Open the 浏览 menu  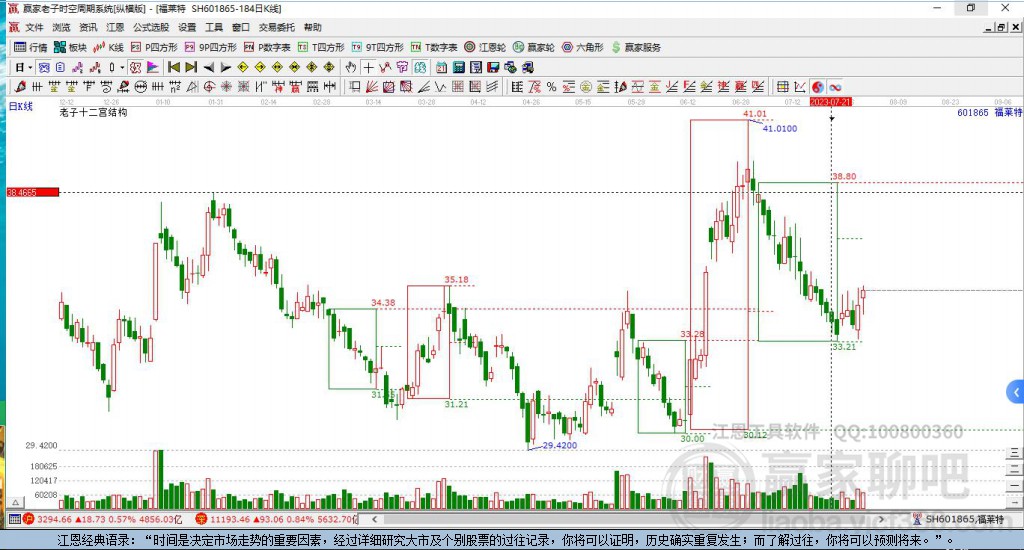tap(61, 27)
